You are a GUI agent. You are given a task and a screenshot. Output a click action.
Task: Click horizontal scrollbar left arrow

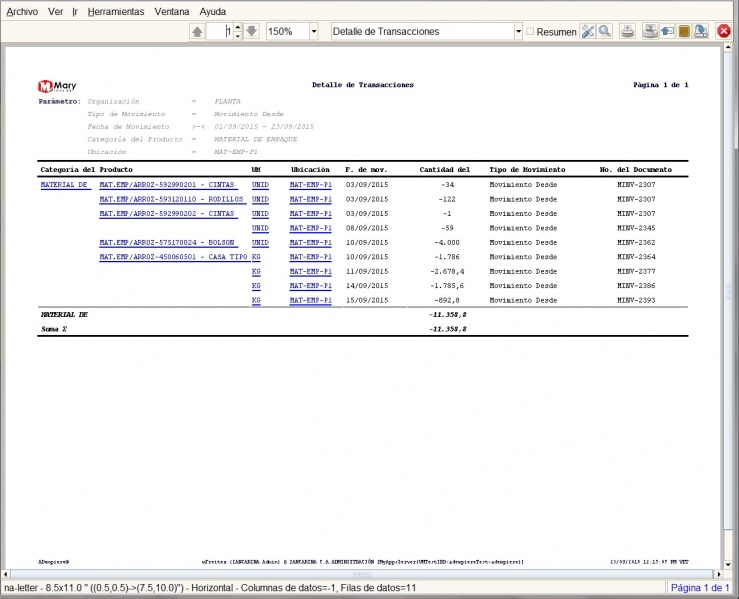coord(6,574)
